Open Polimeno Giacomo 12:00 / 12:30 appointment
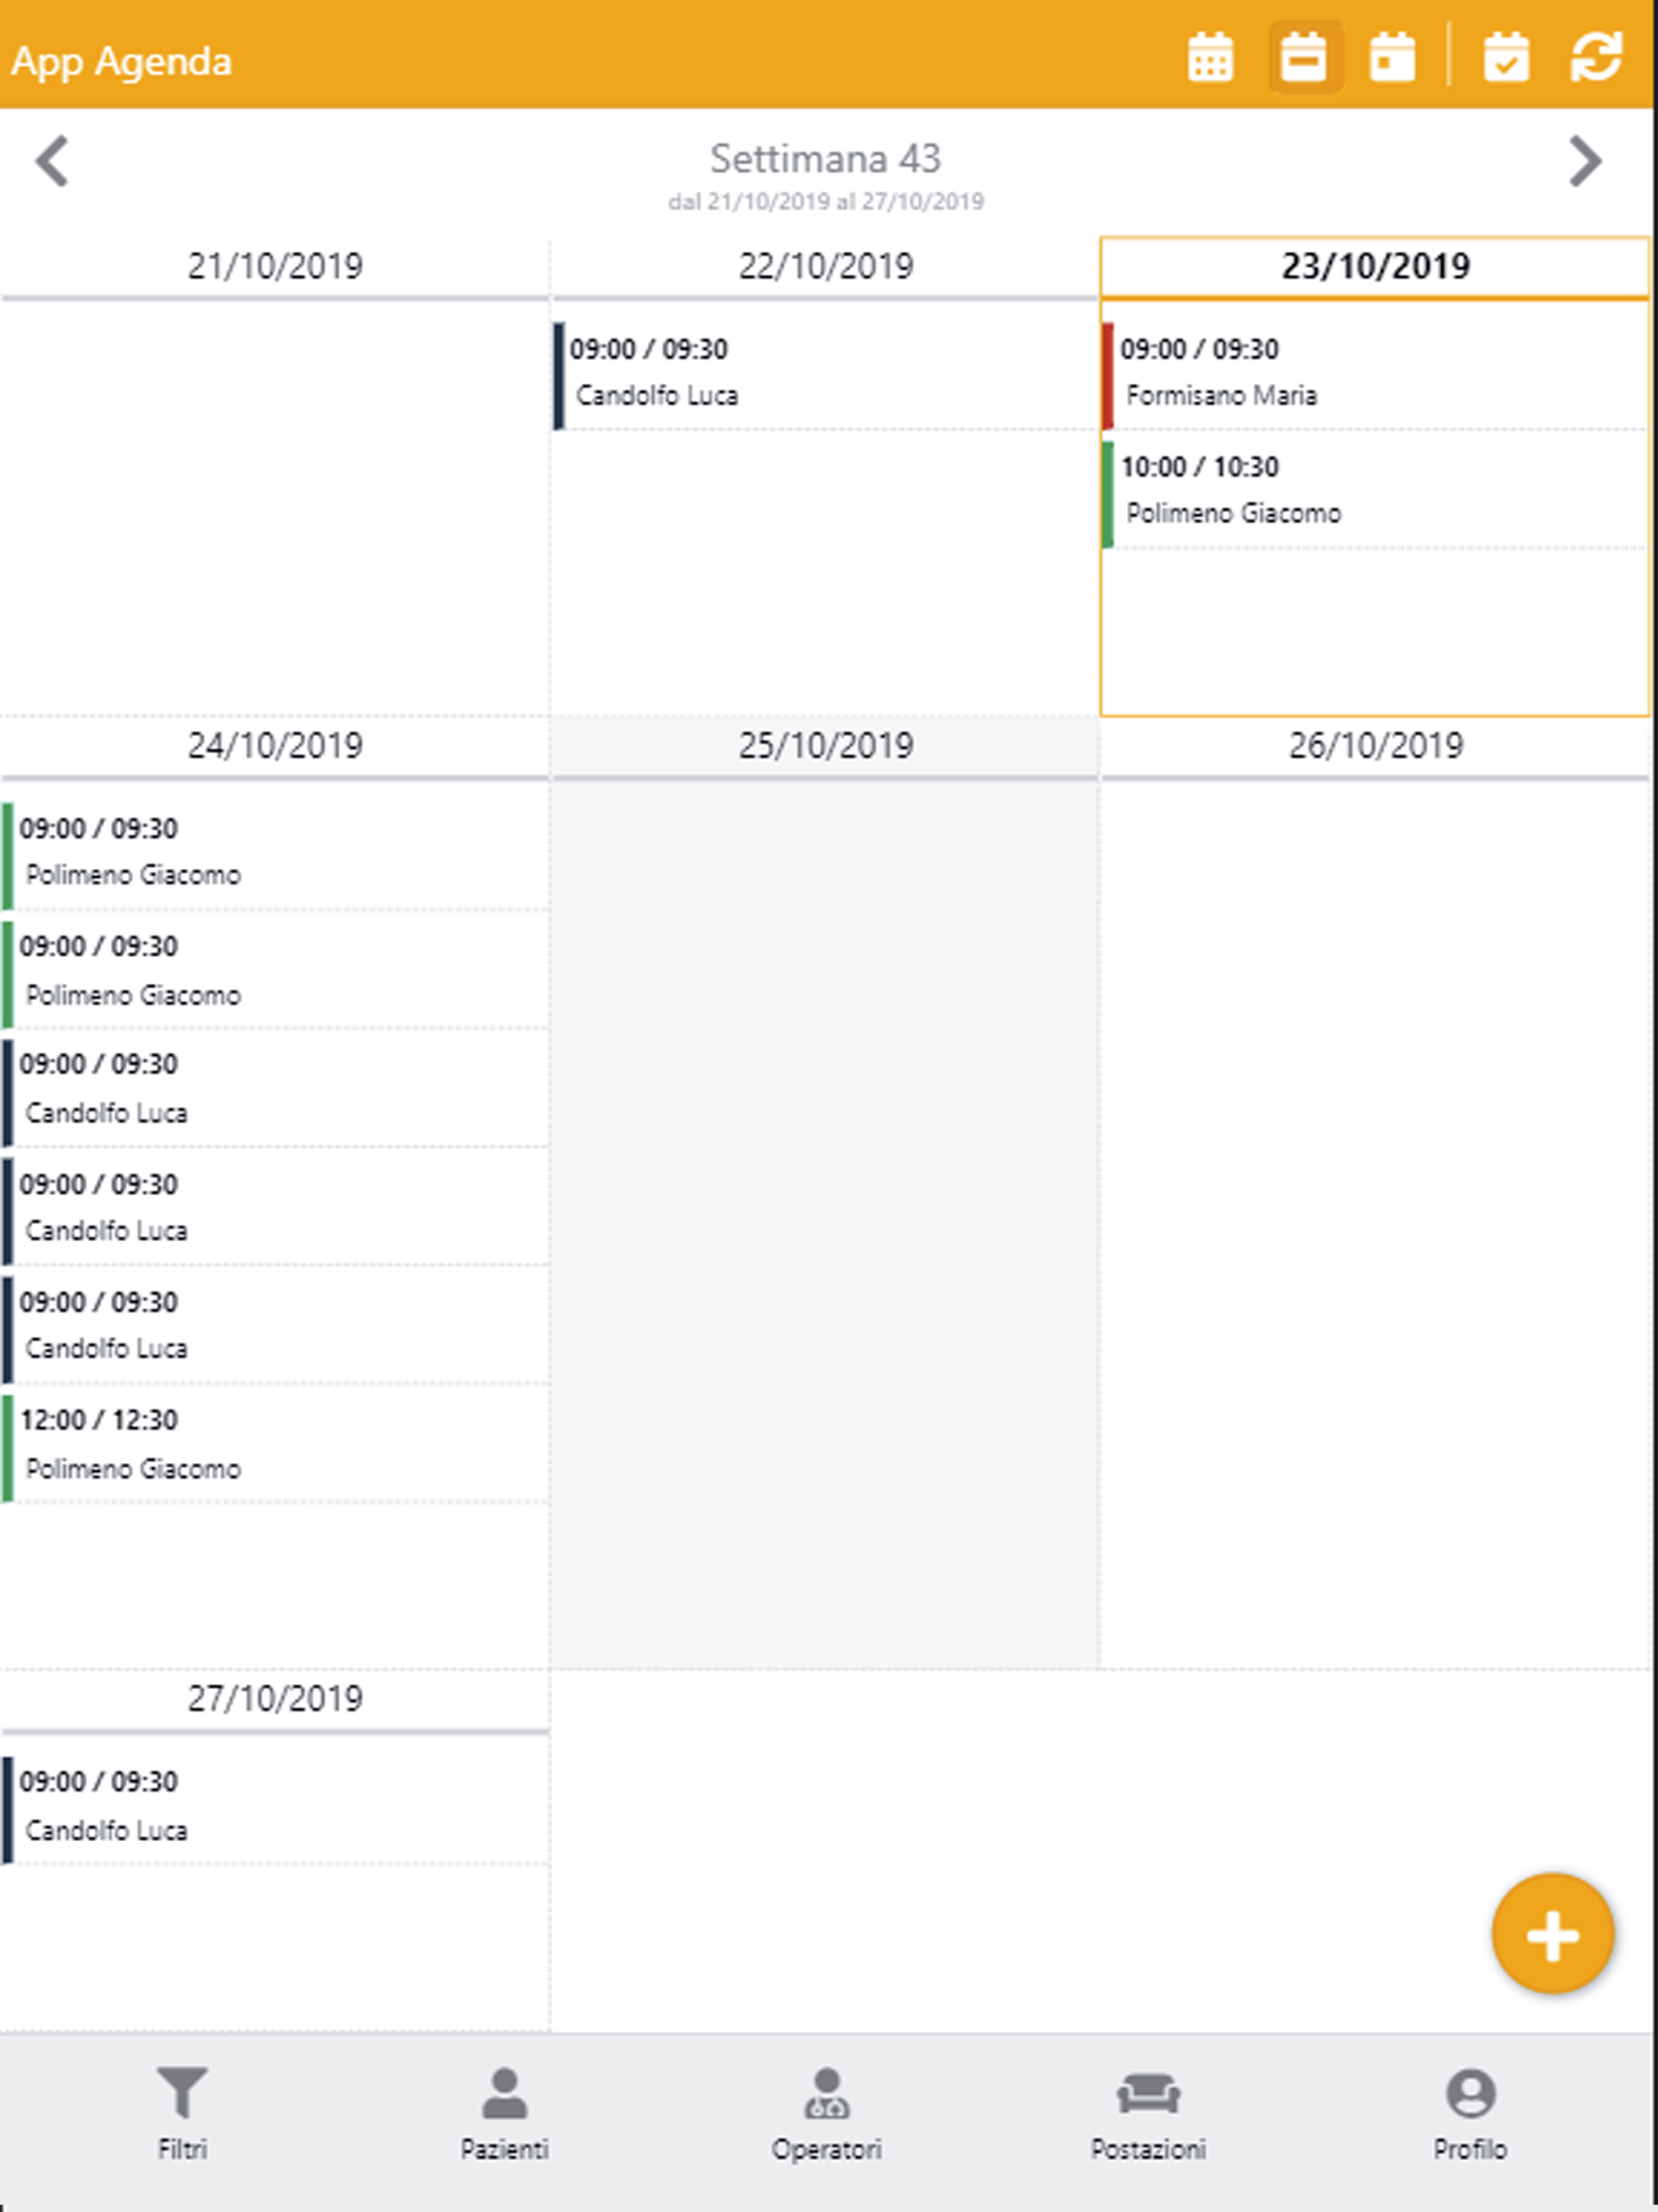1658x2212 pixels. click(275, 1447)
